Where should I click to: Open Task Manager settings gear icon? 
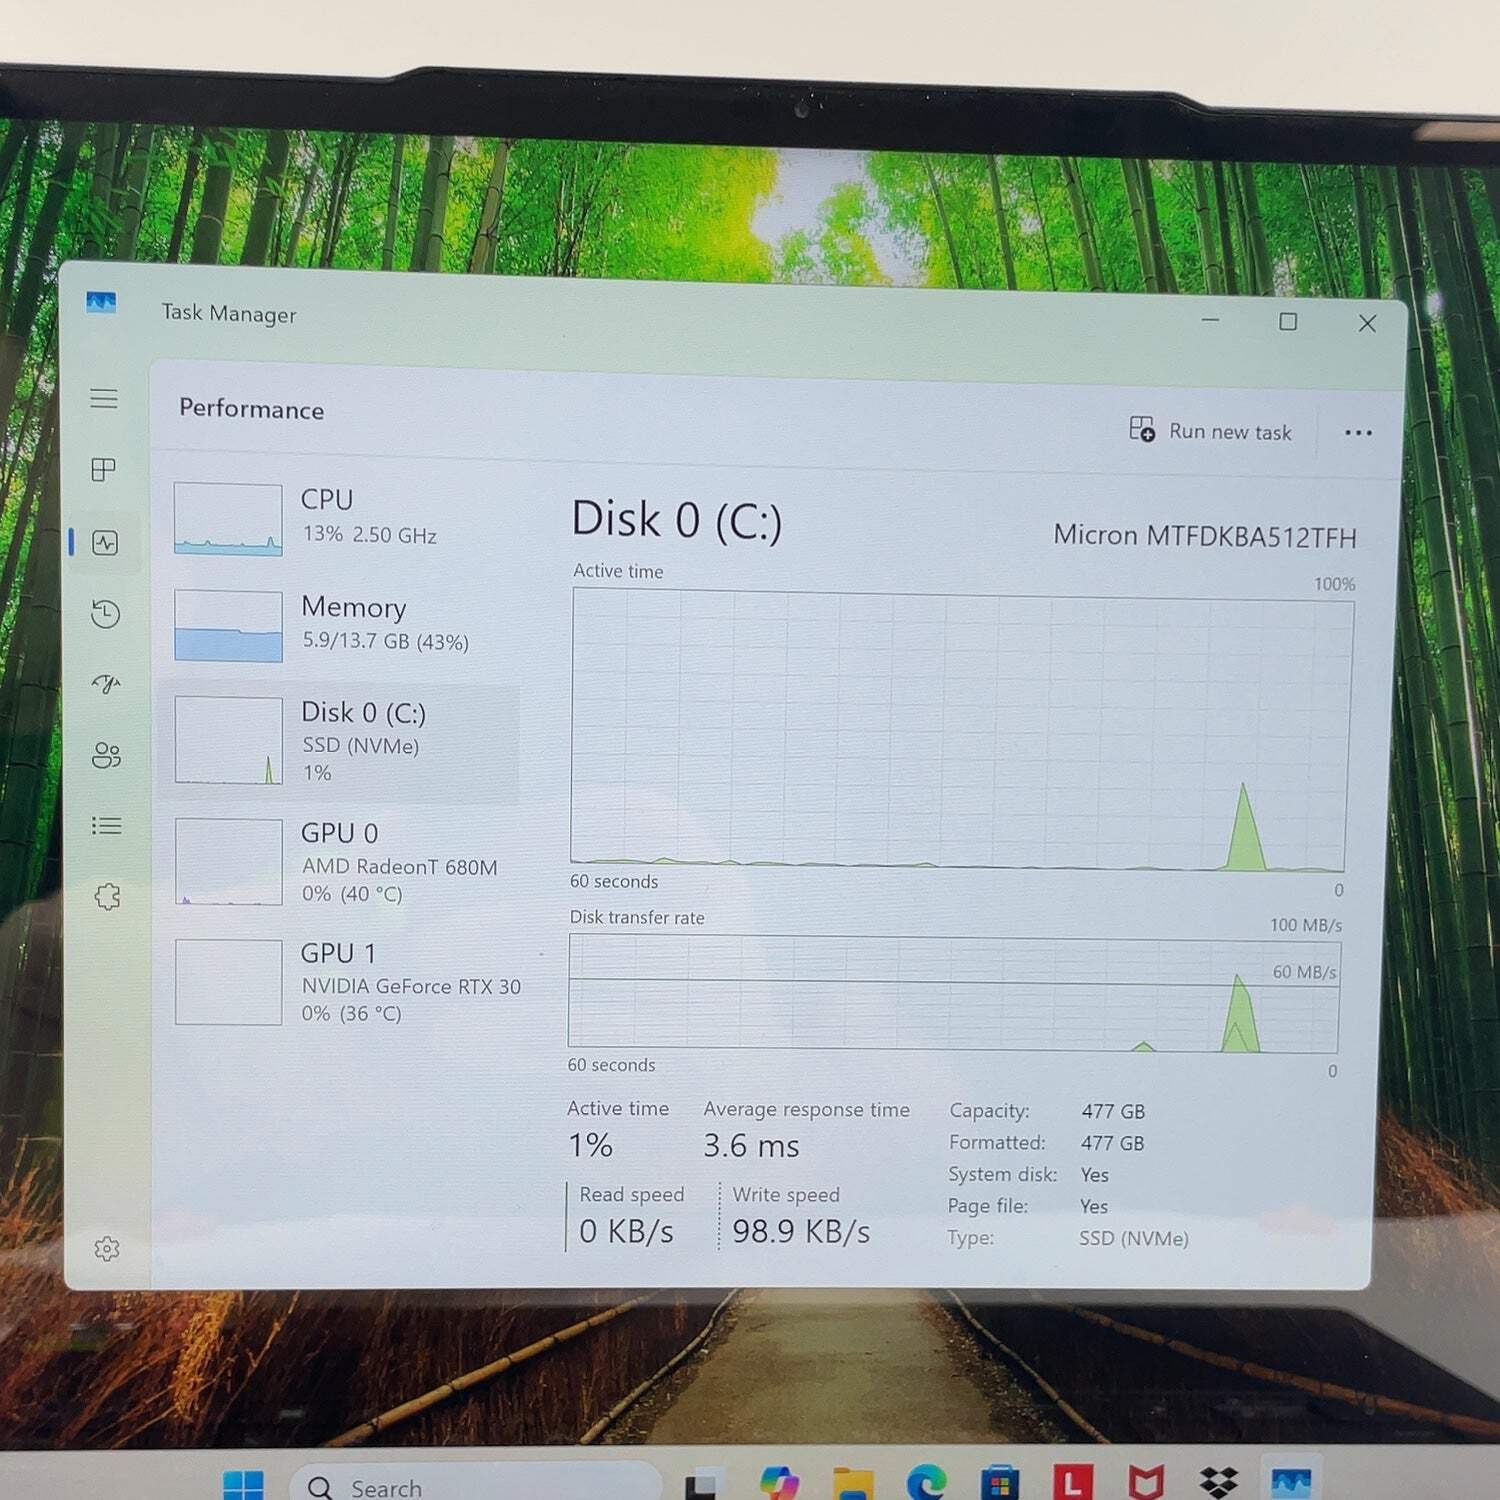[107, 1248]
